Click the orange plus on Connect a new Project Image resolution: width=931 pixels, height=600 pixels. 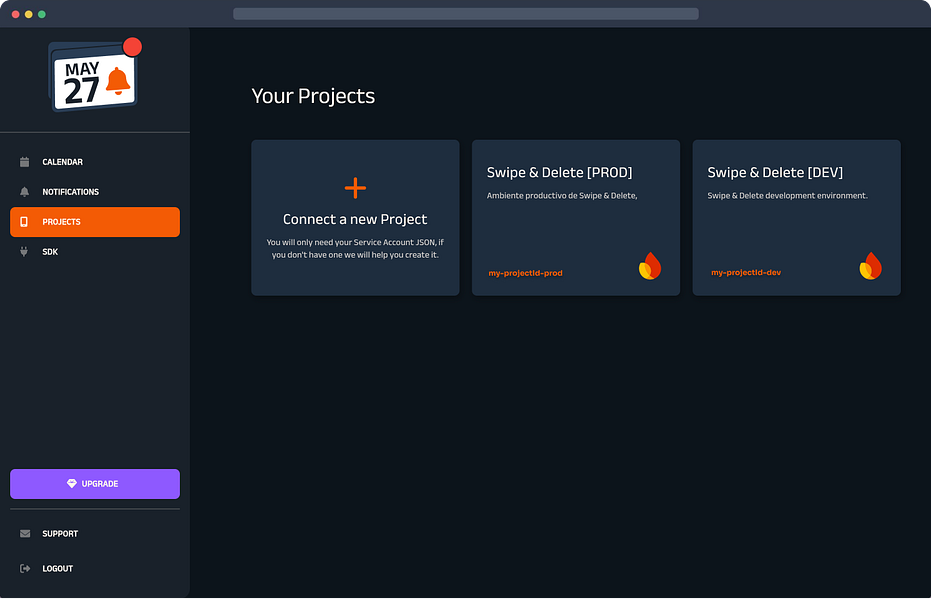pyautogui.click(x=355, y=186)
